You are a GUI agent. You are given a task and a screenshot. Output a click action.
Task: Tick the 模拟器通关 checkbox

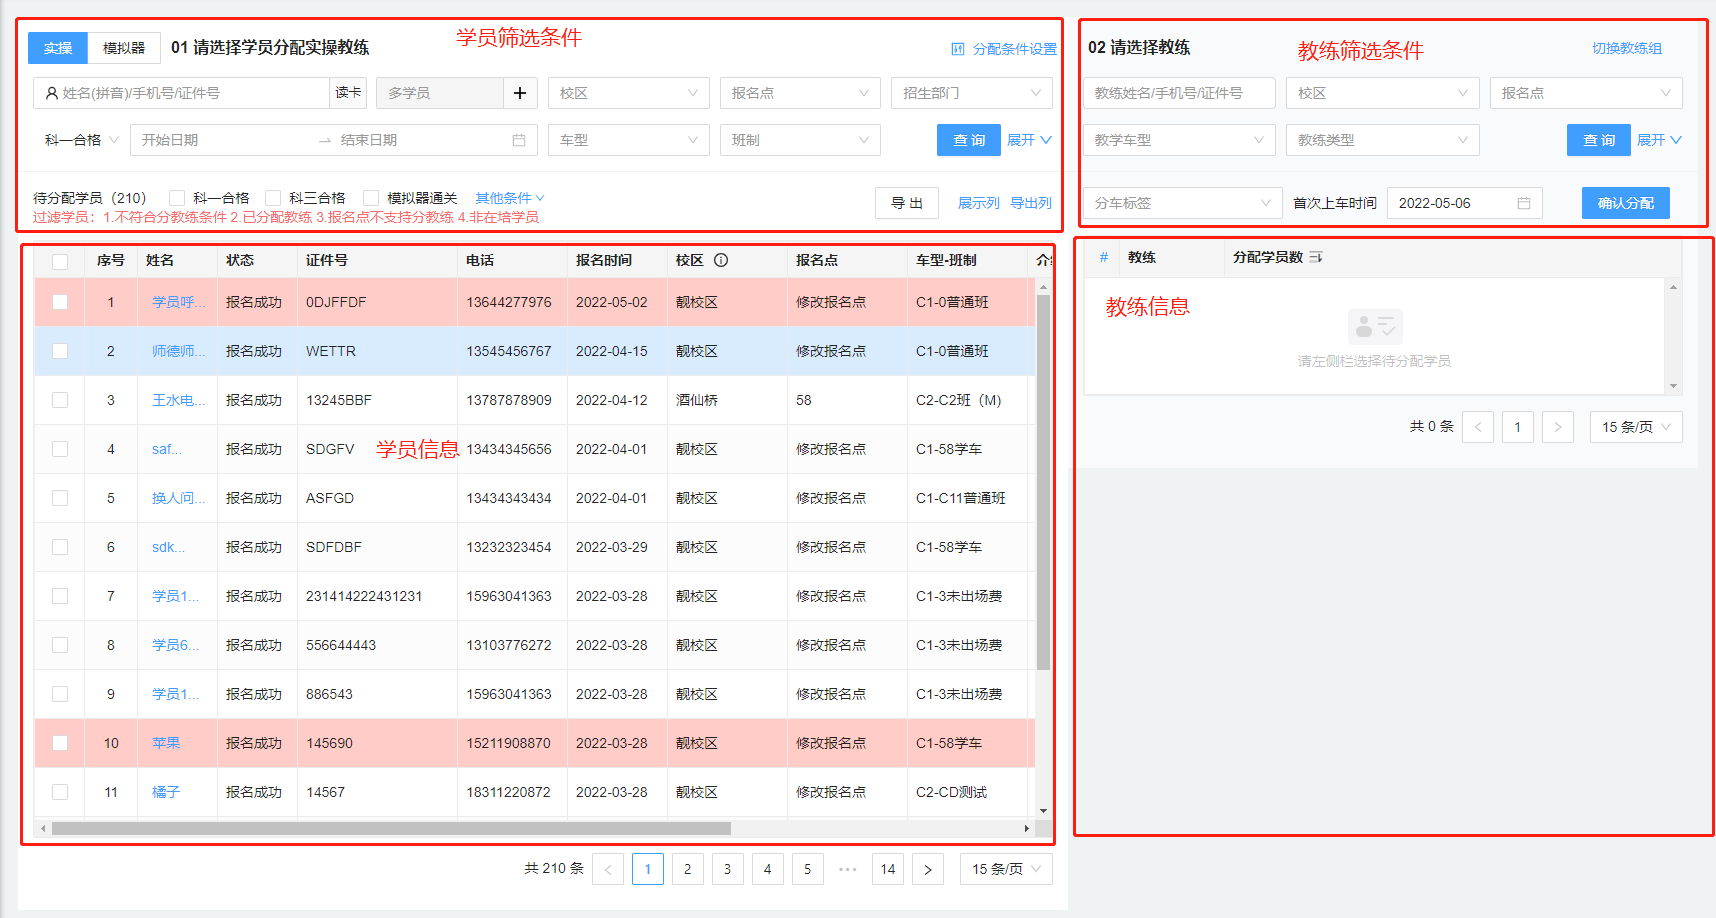tap(371, 198)
